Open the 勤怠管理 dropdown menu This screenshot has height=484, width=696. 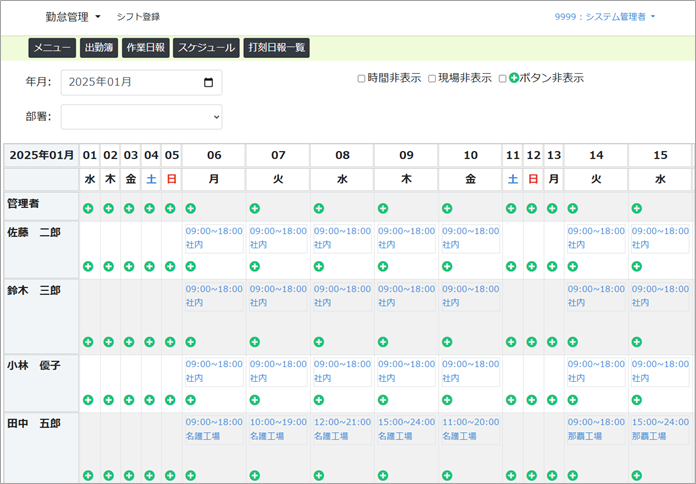pos(73,17)
